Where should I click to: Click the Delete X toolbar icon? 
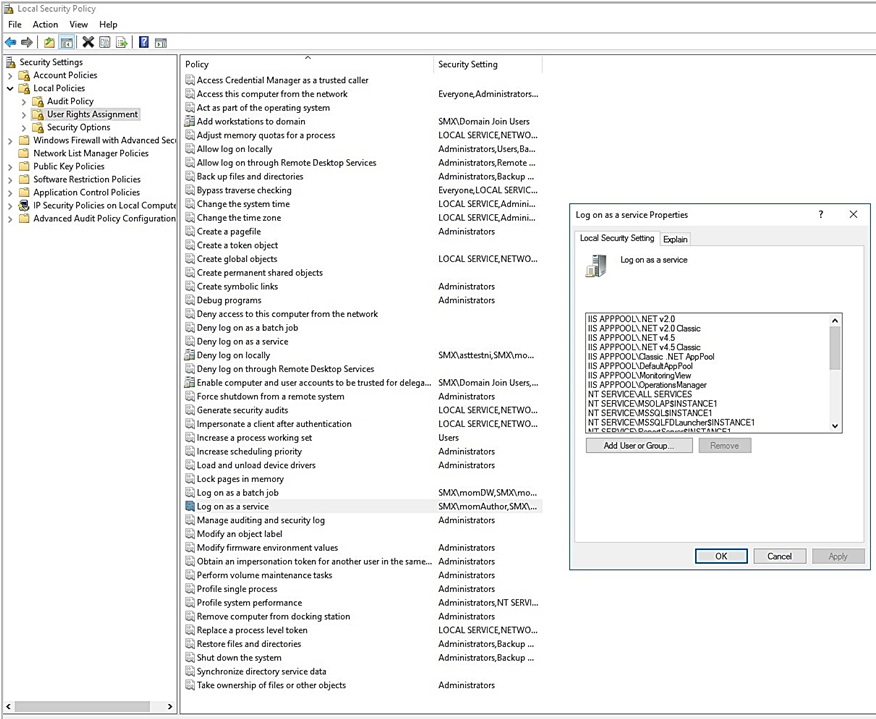pos(88,42)
